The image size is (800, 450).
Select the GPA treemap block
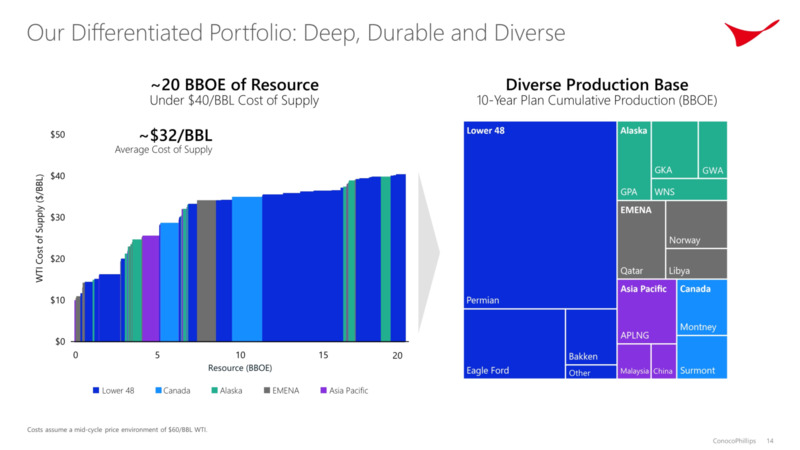[x=634, y=160]
